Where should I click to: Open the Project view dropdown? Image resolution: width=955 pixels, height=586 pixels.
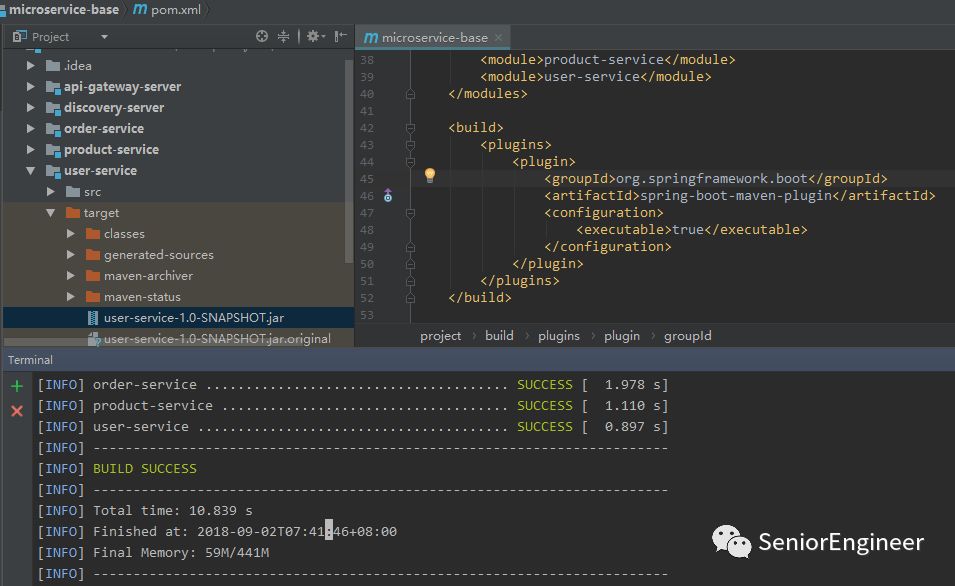(104, 37)
